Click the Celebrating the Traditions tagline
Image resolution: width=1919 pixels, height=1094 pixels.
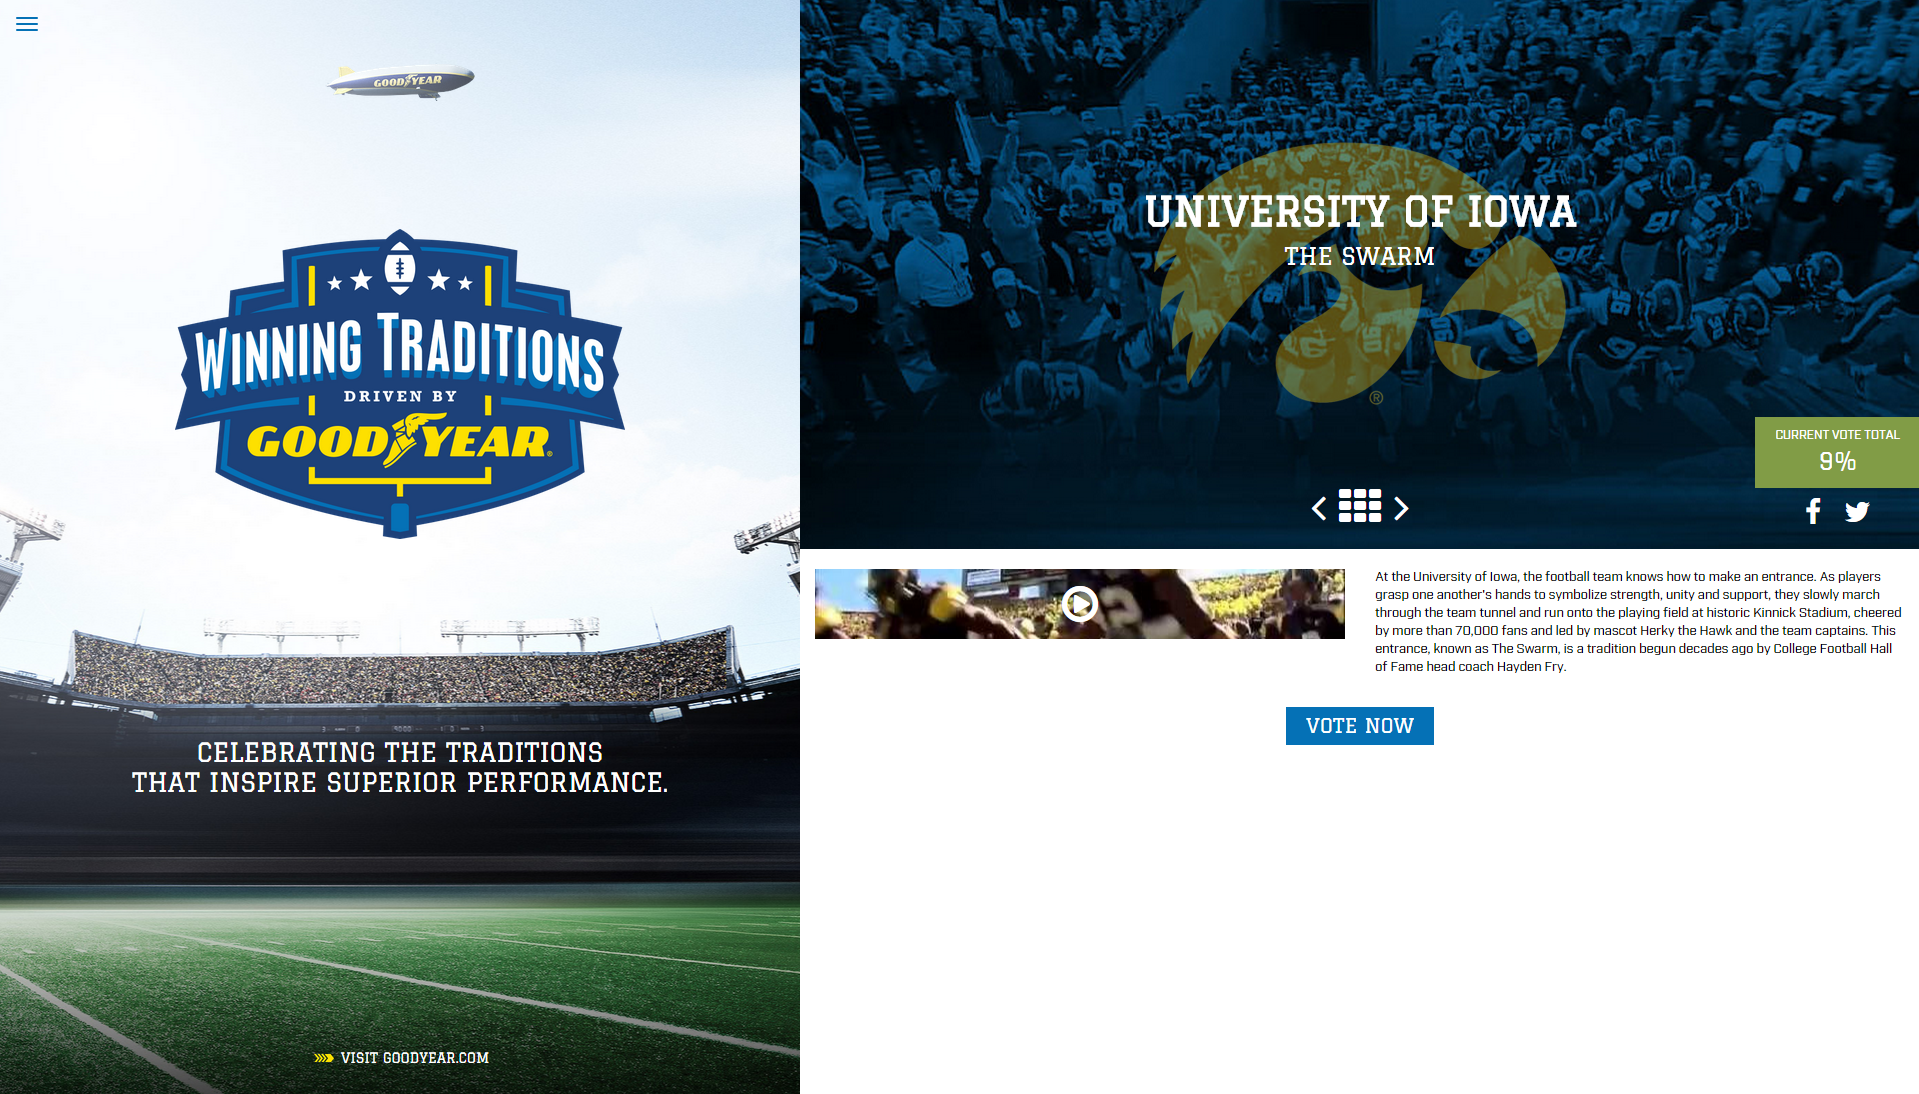pyautogui.click(x=400, y=767)
